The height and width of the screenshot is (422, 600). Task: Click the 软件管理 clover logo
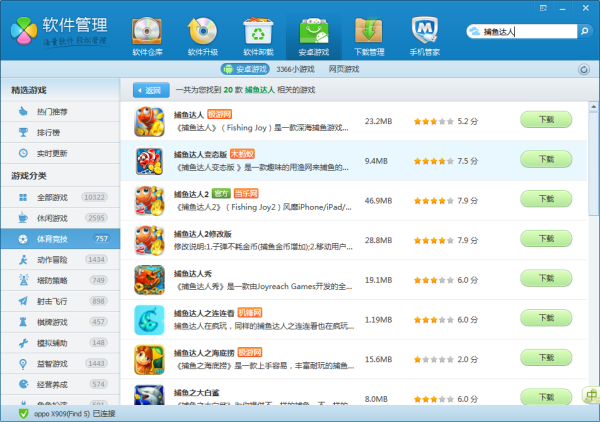click(x=24, y=31)
